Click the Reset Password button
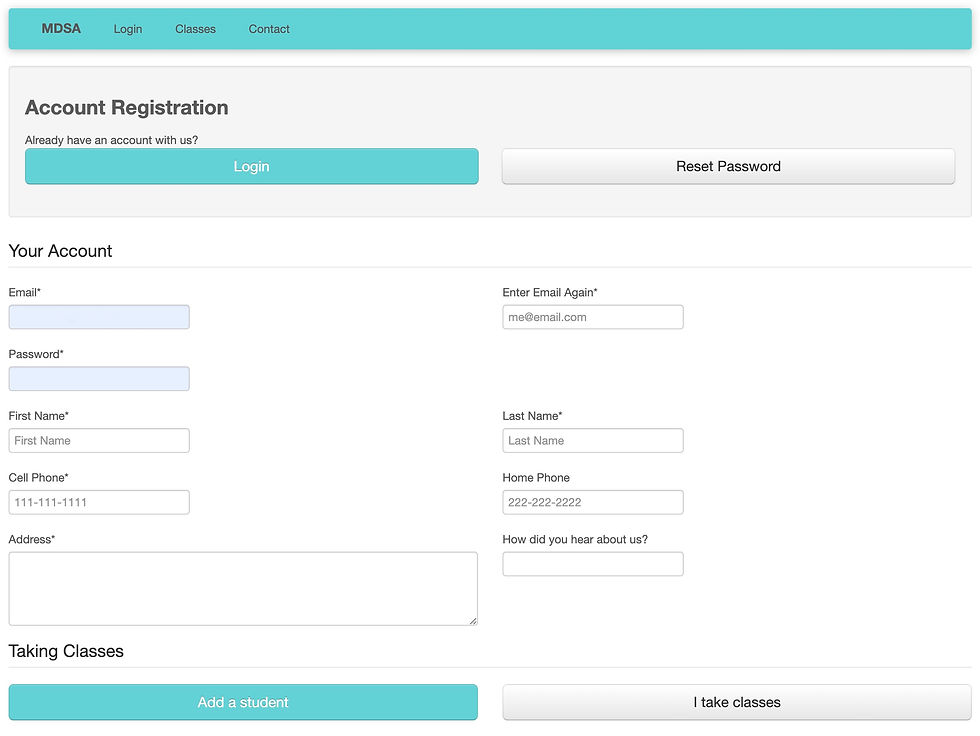The height and width of the screenshot is (736, 980). tap(728, 166)
